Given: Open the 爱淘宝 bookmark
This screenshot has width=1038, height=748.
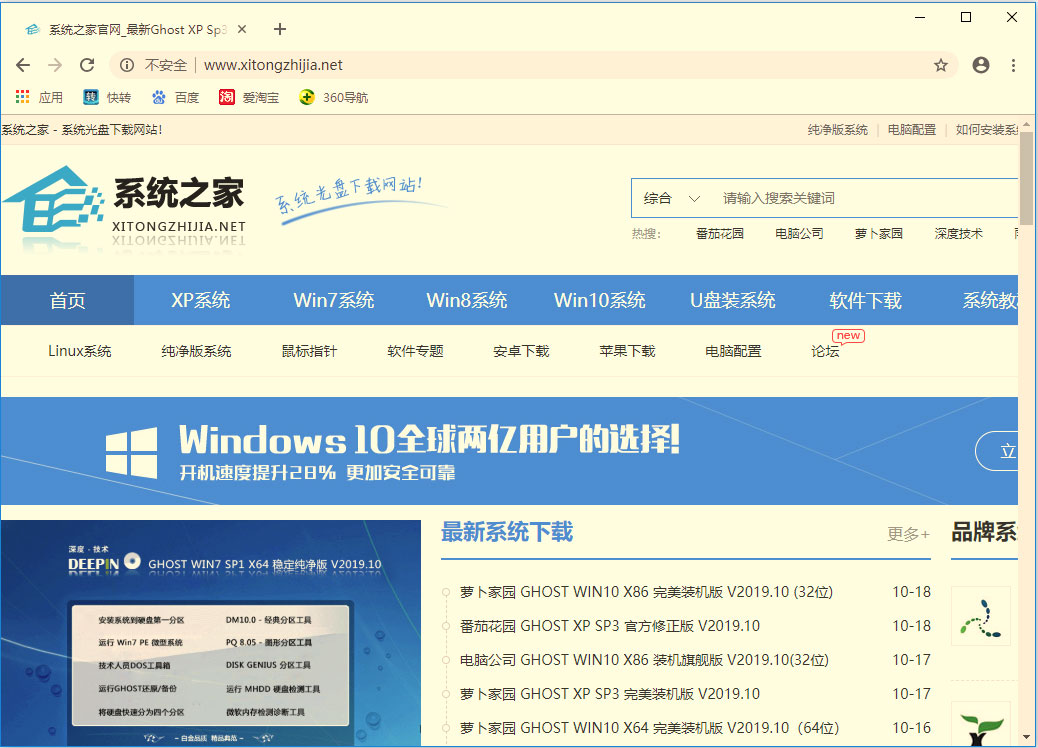Looking at the screenshot, I should (x=249, y=97).
